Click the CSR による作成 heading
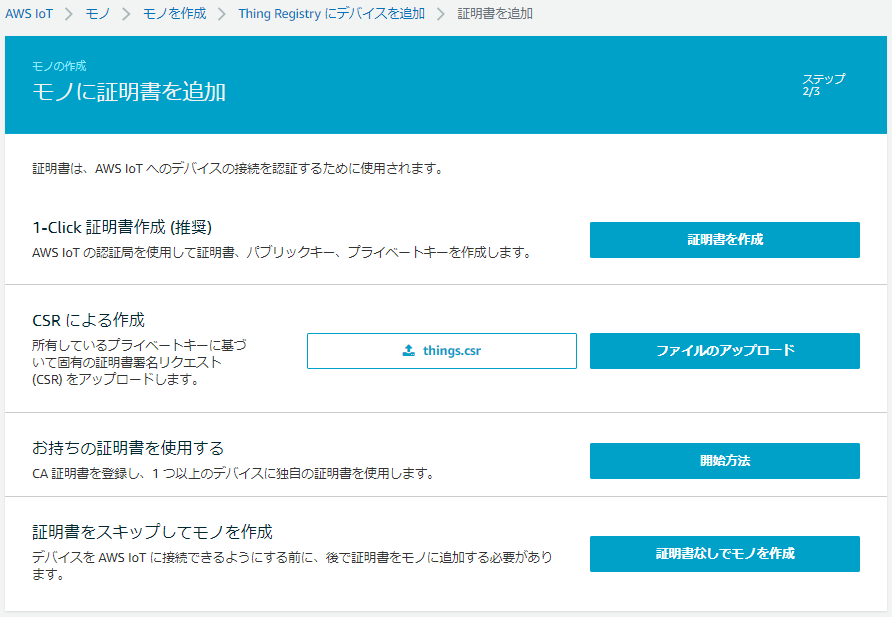Image resolution: width=892 pixels, height=617 pixels. pos(88,320)
